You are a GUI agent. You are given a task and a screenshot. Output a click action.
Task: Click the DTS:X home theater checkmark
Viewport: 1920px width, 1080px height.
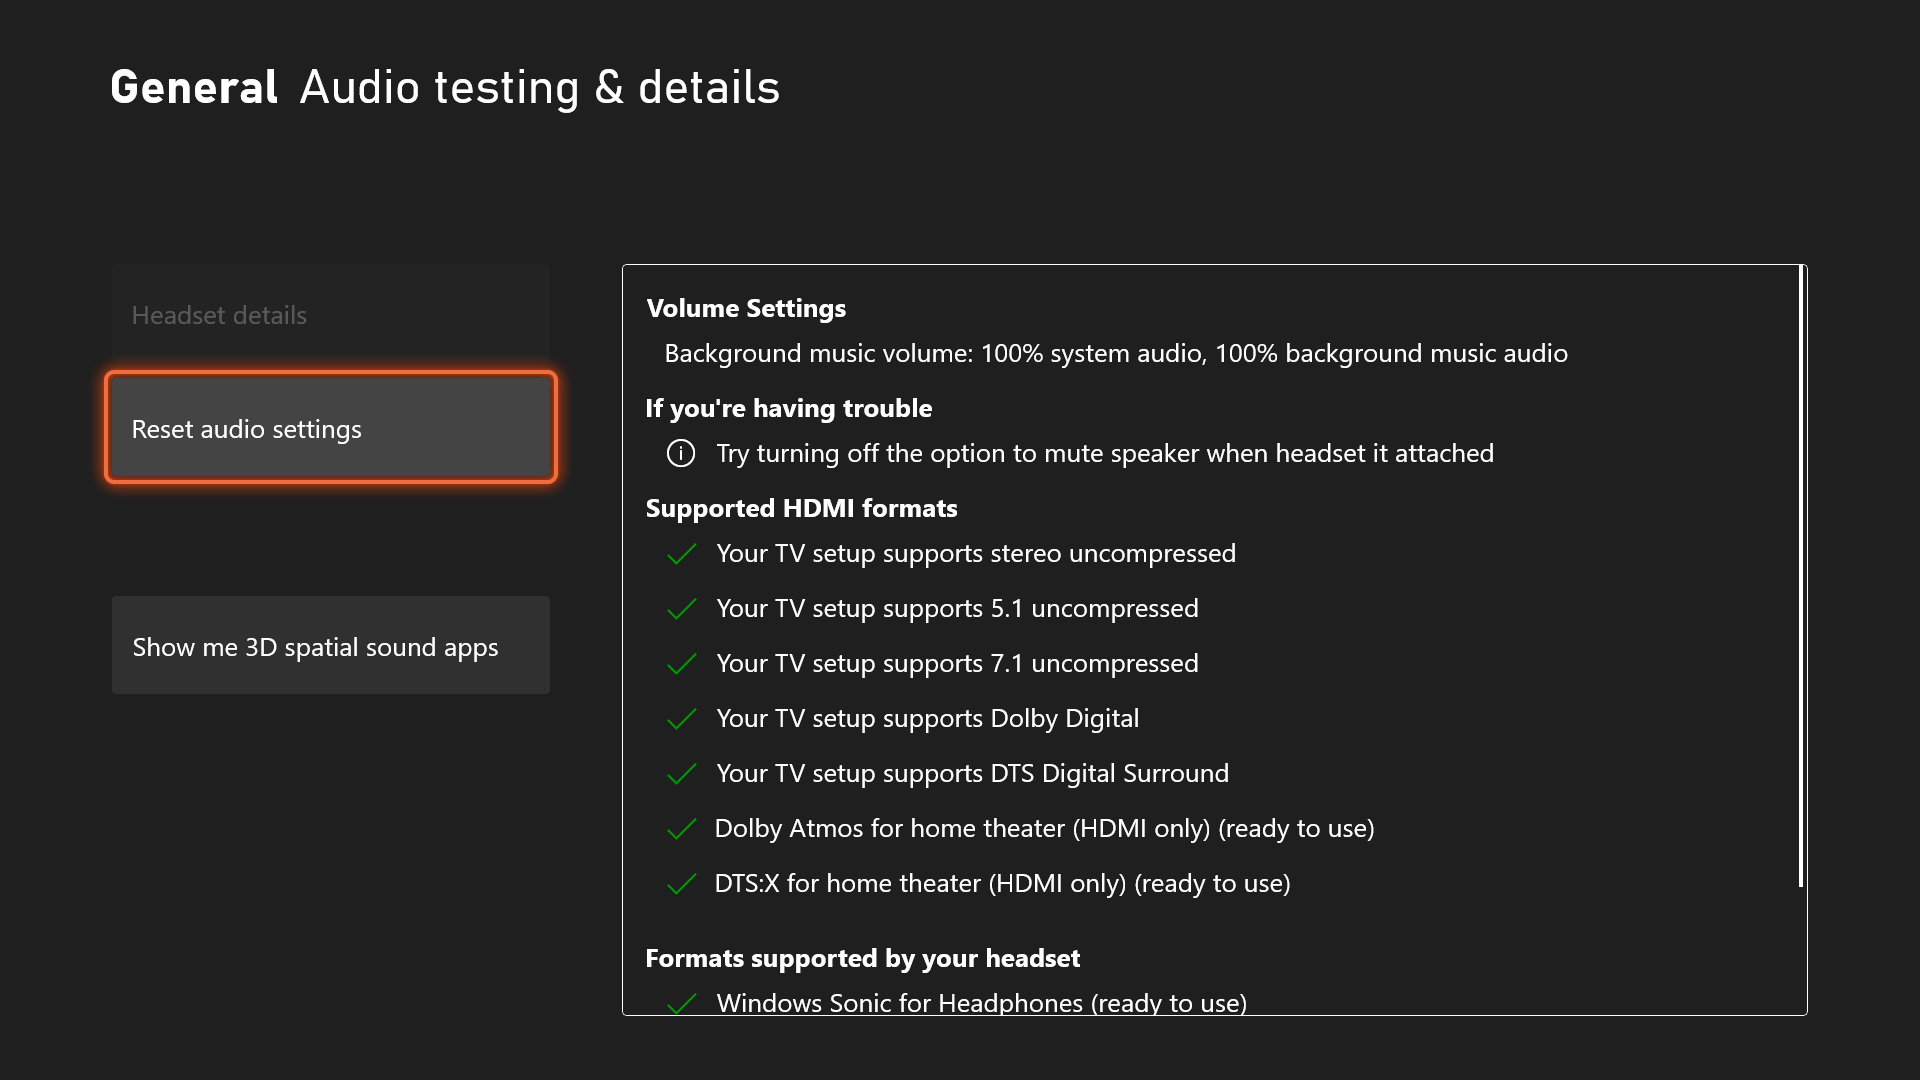[681, 884]
